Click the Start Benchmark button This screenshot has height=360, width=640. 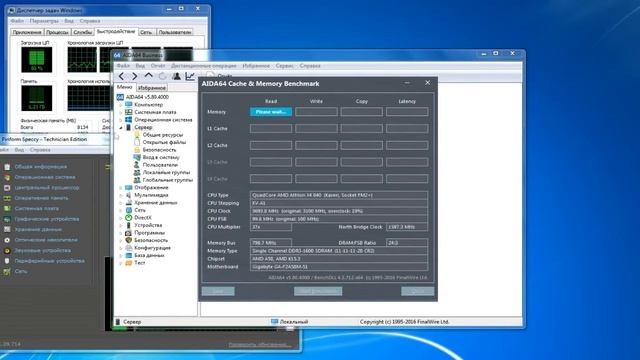click(x=318, y=291)
